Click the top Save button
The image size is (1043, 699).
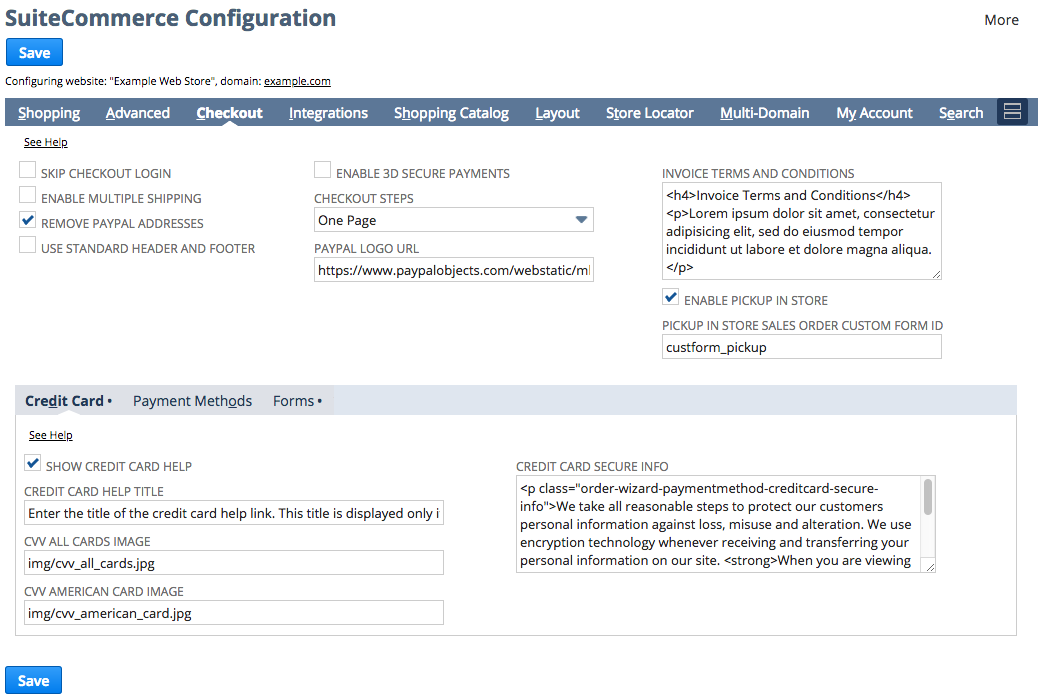click(35, 53)
